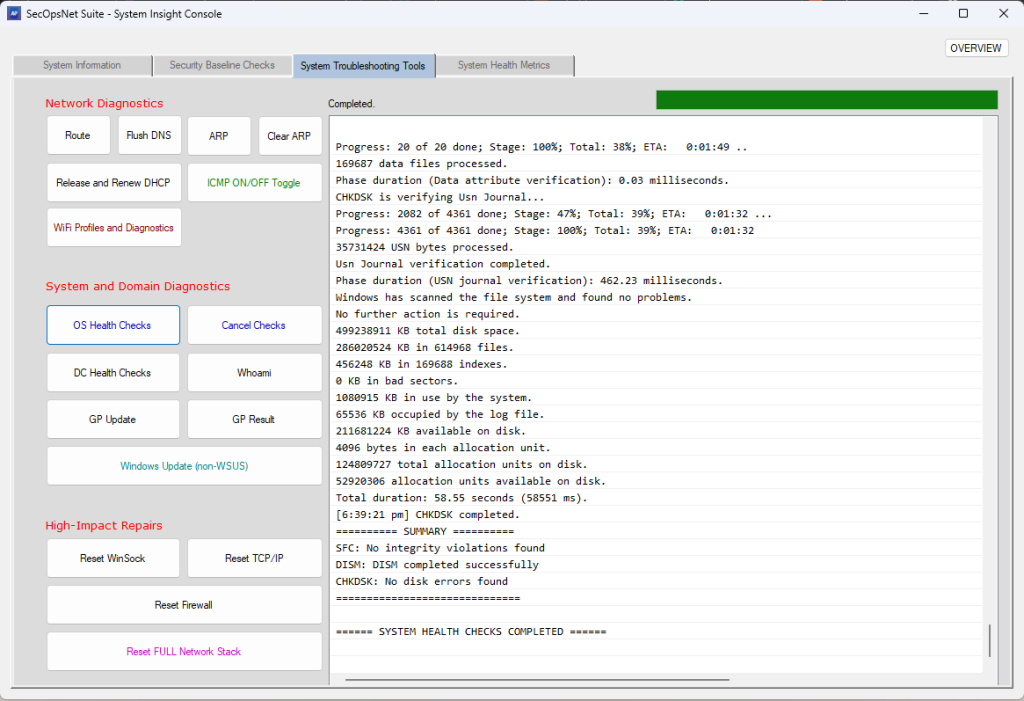Open WiFi Profiles and Diagnostics
This screenshot has height=701, width=1024.
point(114,228)
